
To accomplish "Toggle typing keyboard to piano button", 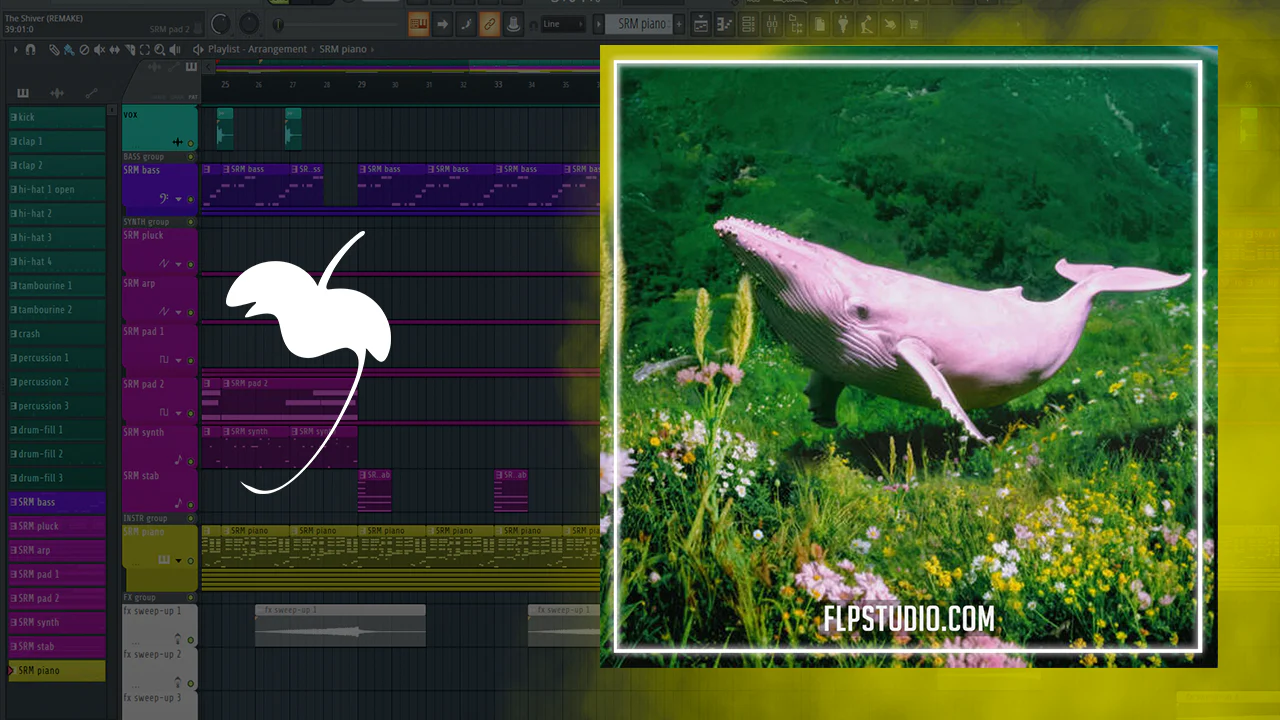I will pyautogui.click(x=419, y=24).
